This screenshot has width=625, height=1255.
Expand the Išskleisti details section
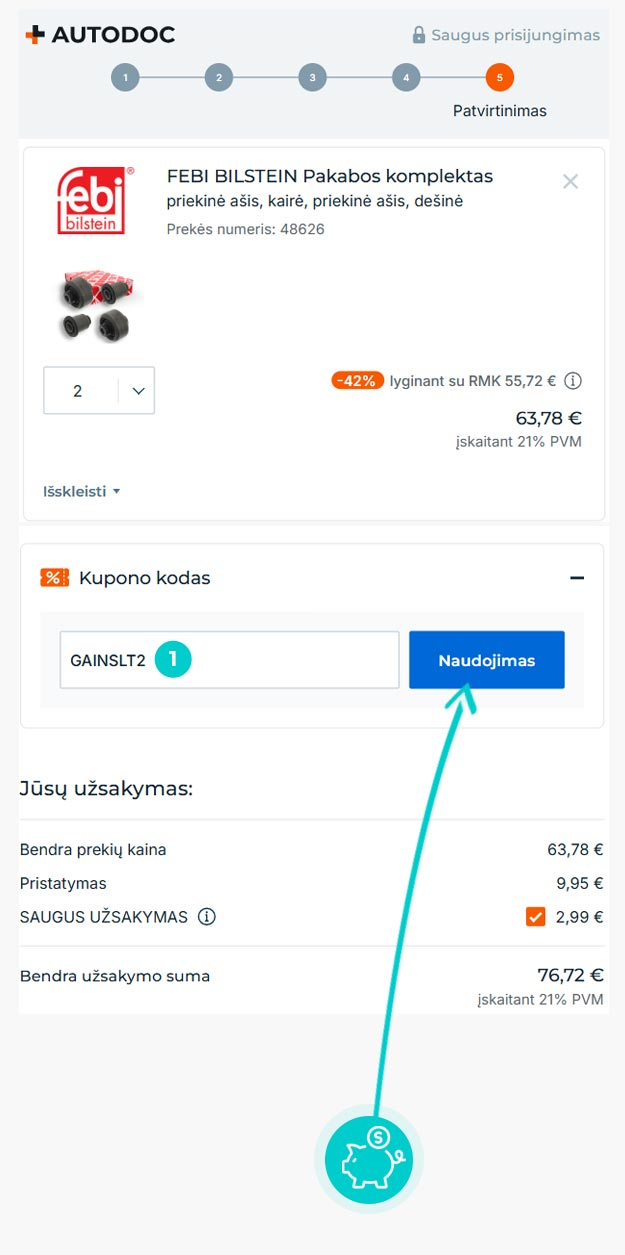point(82,491)
